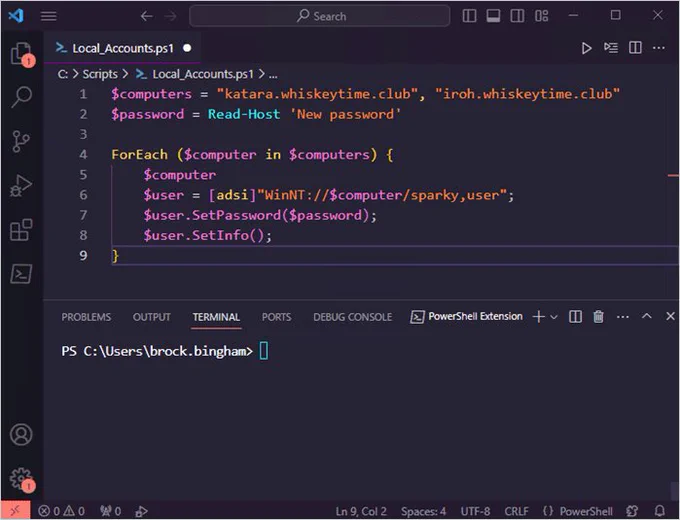Click Local_Accounts.ps1 in the breadcrumb
This screenshot has width=680, height=520.
coord(203,74)
